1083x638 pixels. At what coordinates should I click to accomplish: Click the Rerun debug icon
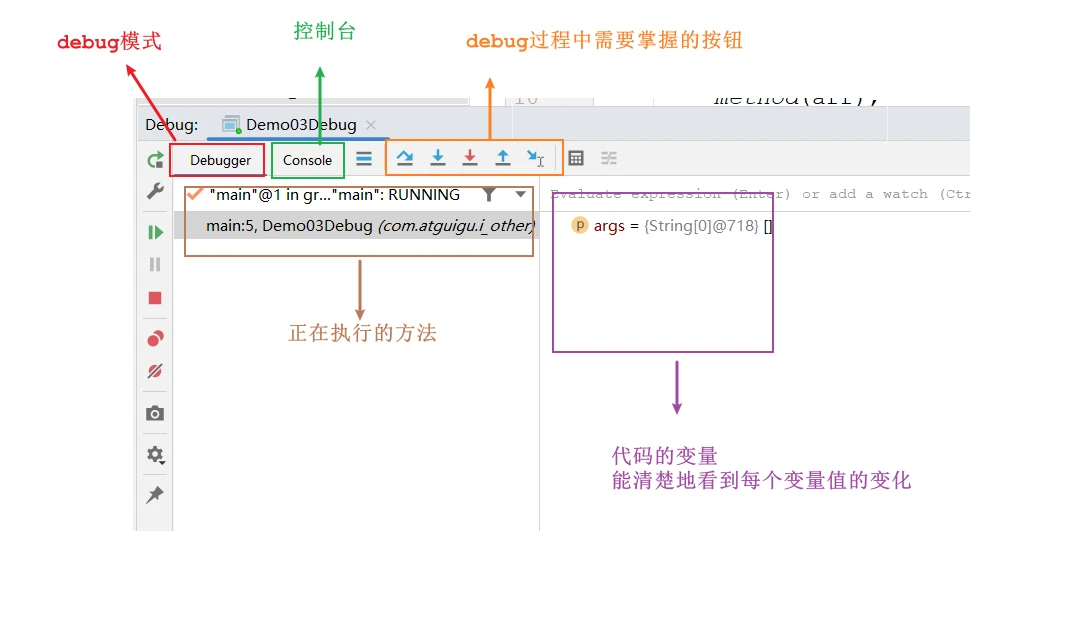(x=155, y=160)
